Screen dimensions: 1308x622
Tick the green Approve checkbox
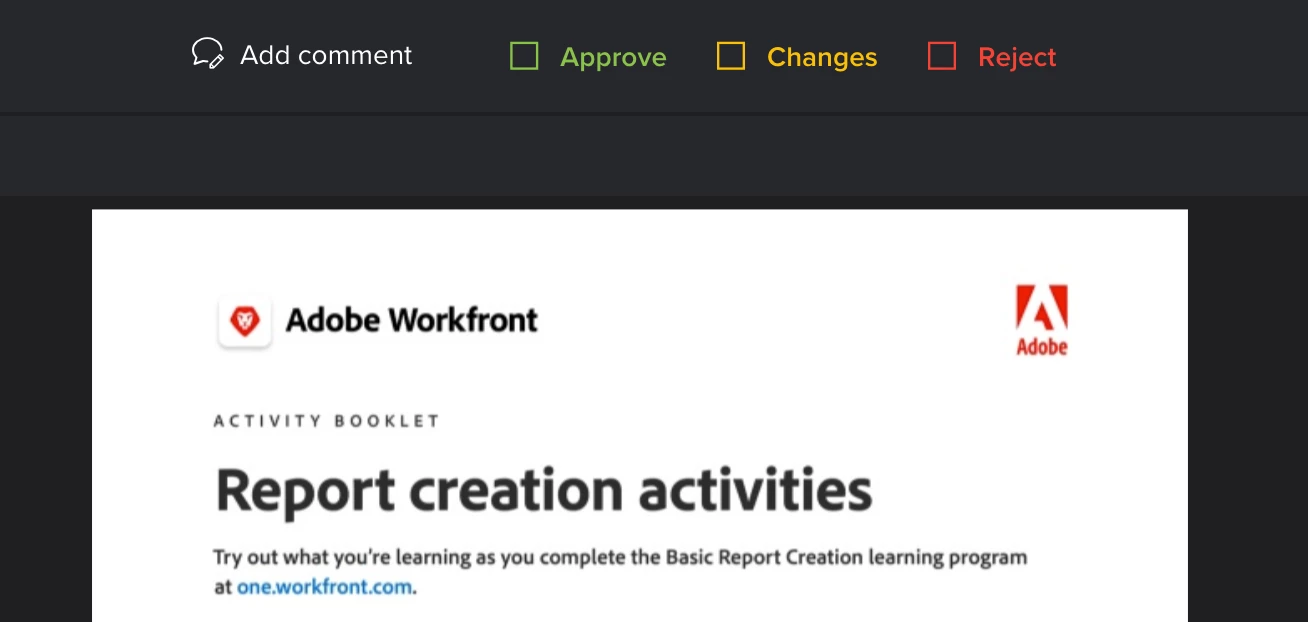tap(524, 56)
